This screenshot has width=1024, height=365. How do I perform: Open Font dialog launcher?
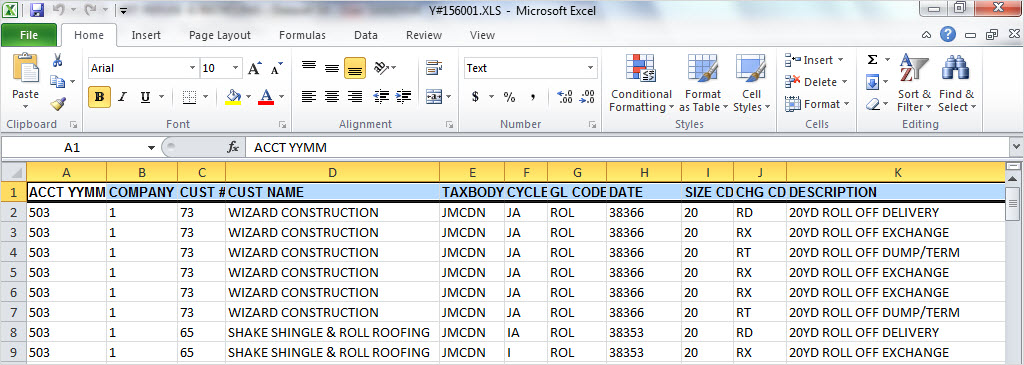[283, 124]
